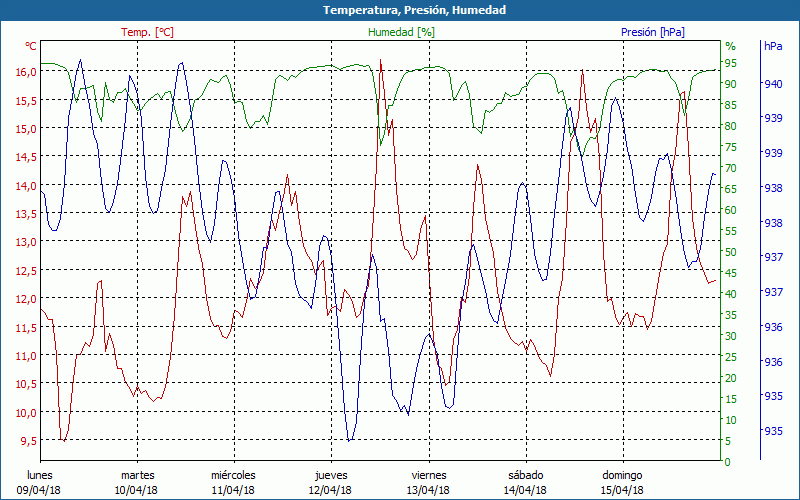
Task: Select the 'sábado 14/04/18' date label
Action: [525, 482]
